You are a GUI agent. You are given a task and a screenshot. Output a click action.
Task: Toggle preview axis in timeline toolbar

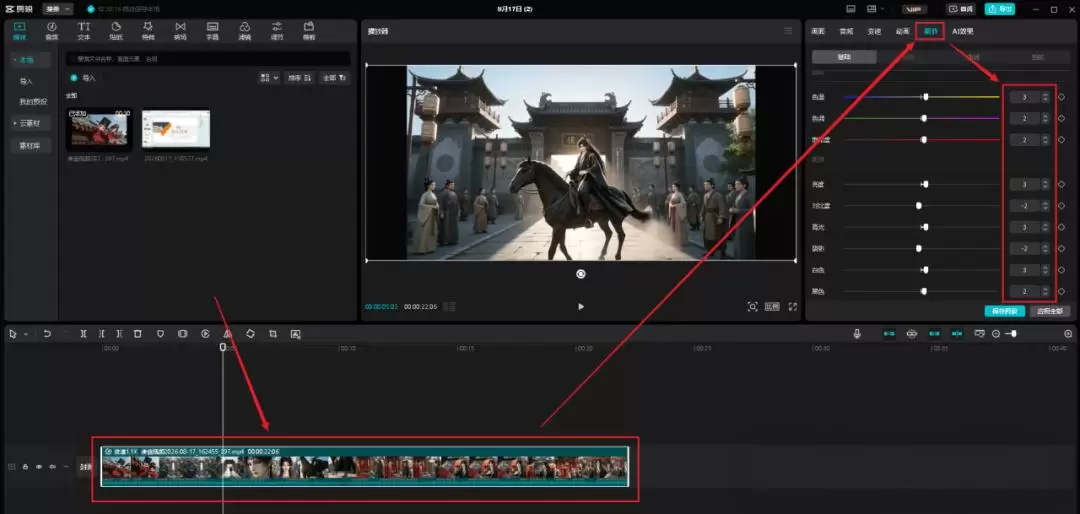click(957, 333)
